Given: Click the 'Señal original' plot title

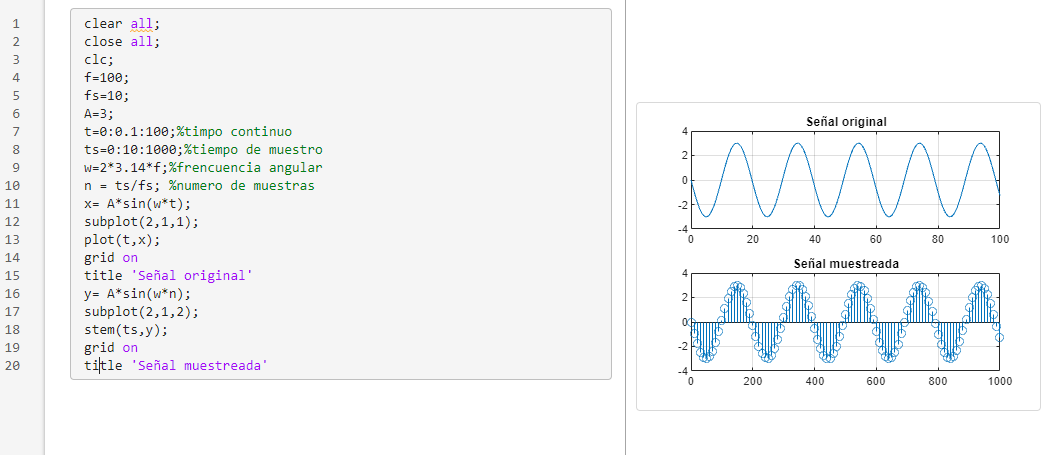Looking at the screenshot, I should 846,122.
